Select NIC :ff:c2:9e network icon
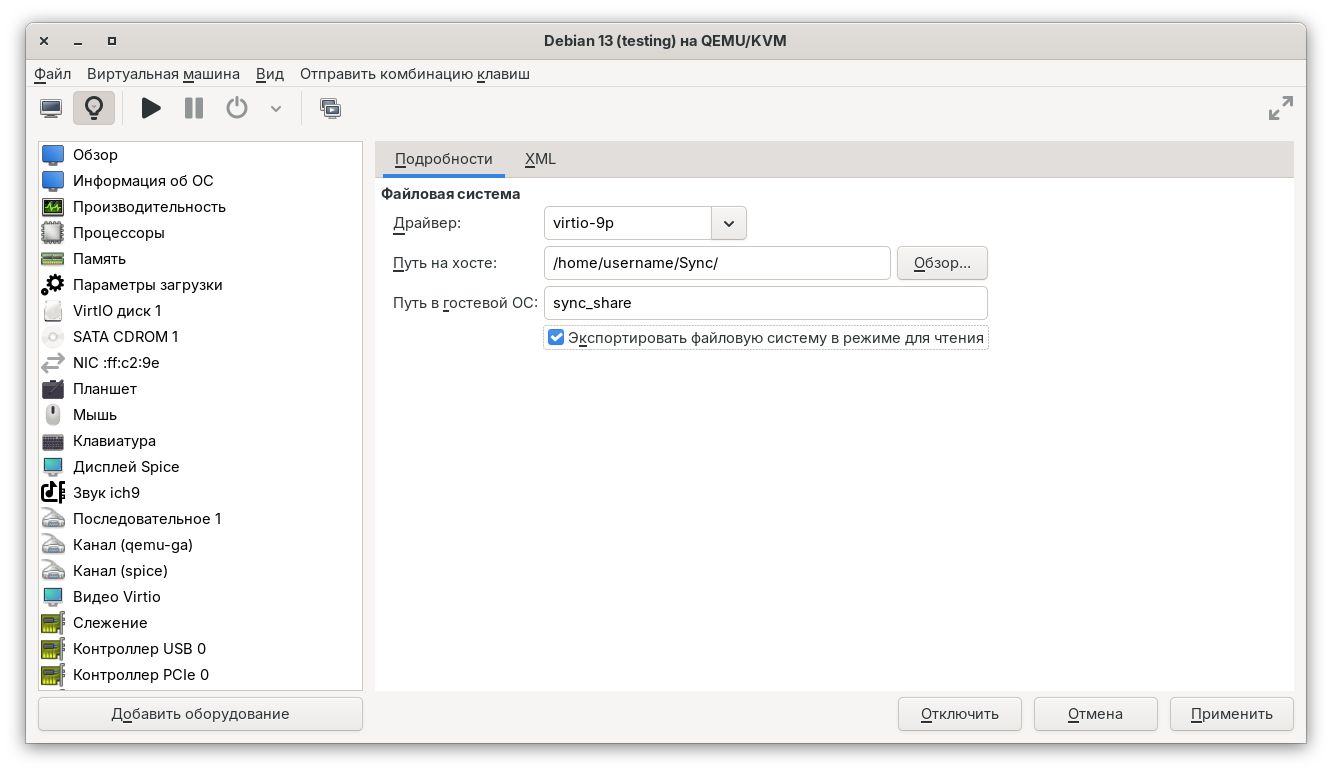Viewport: 1332px width, 772px height. (53, 363)
